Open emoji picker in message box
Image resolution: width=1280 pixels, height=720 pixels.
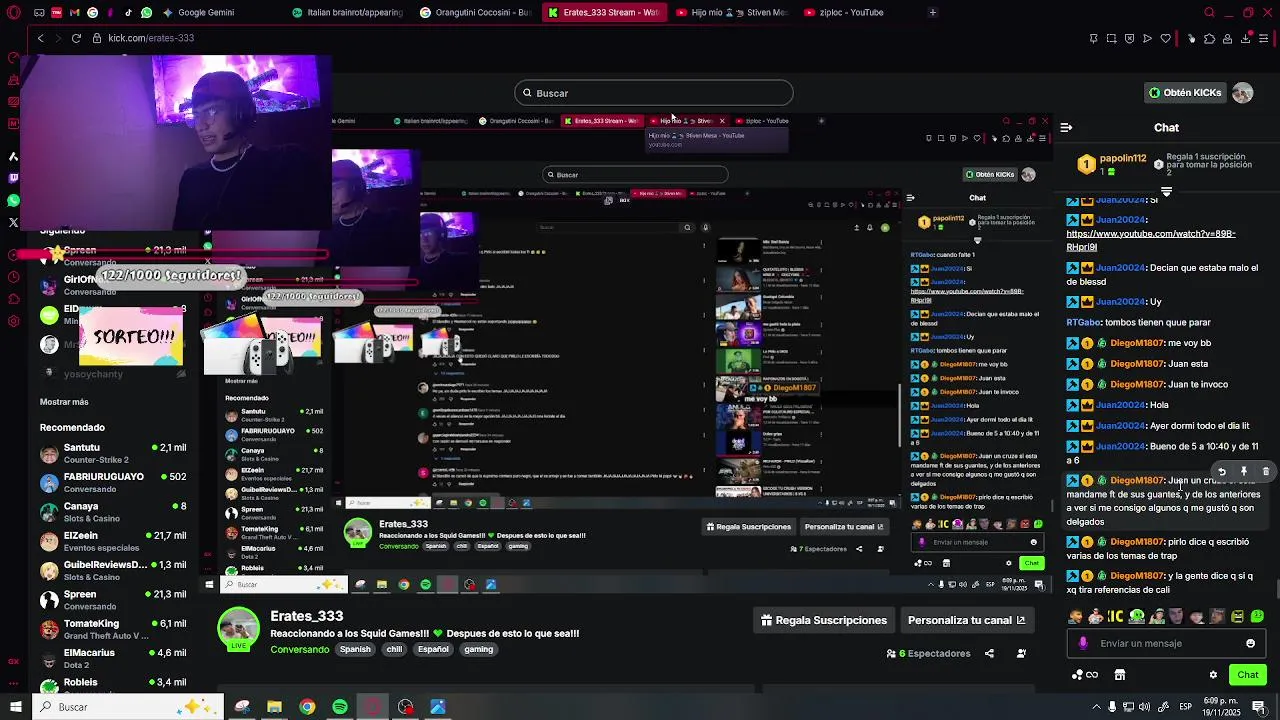coord(1250,643)
